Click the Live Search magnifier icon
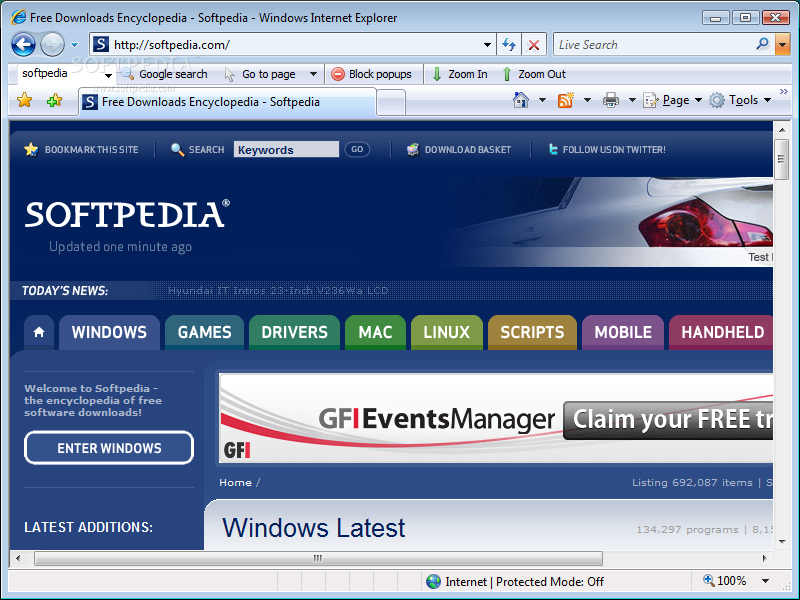The height and width of the screenshot is (600, 800). tap(762, 44)
